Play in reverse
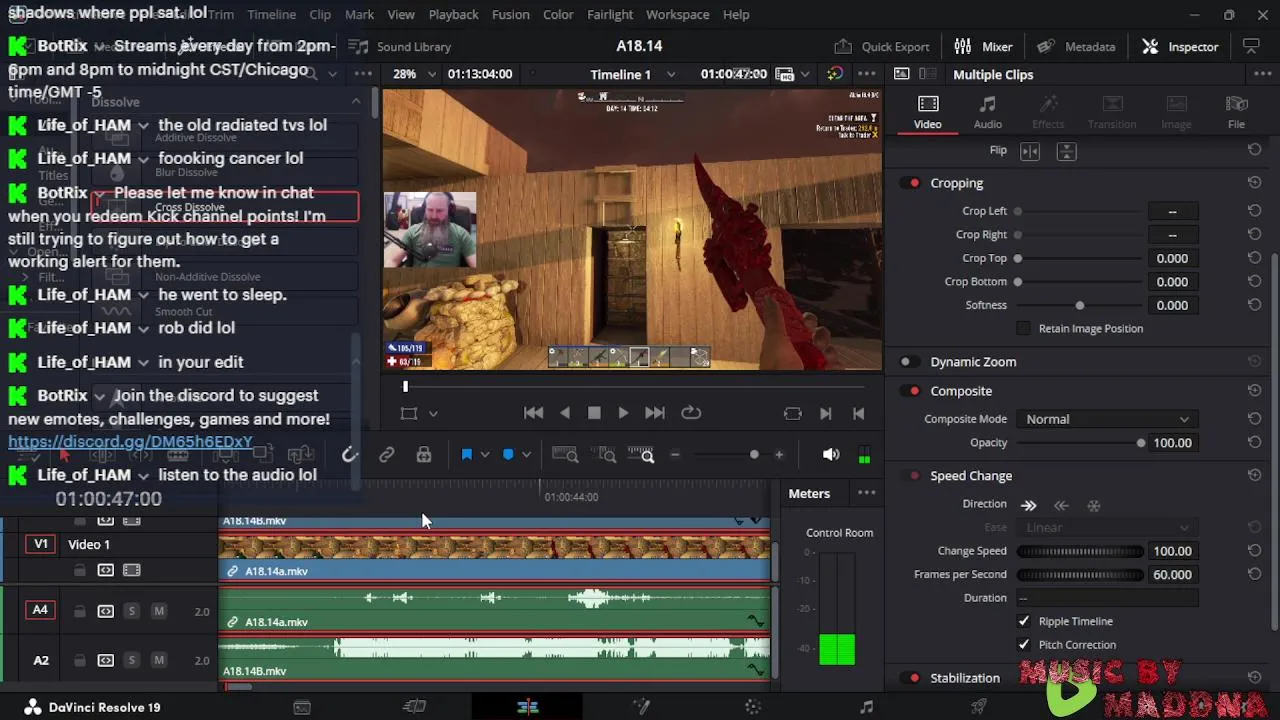 pos(565,413)
